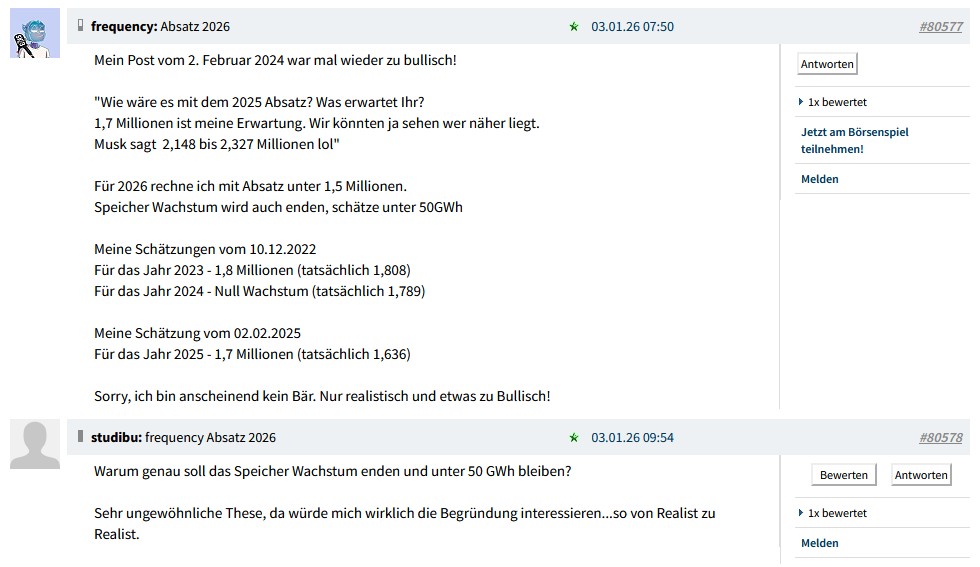980x567 pixels.
Task: Click the timestamp 03.01.26 07:50
Action: (x=632, y=27)
